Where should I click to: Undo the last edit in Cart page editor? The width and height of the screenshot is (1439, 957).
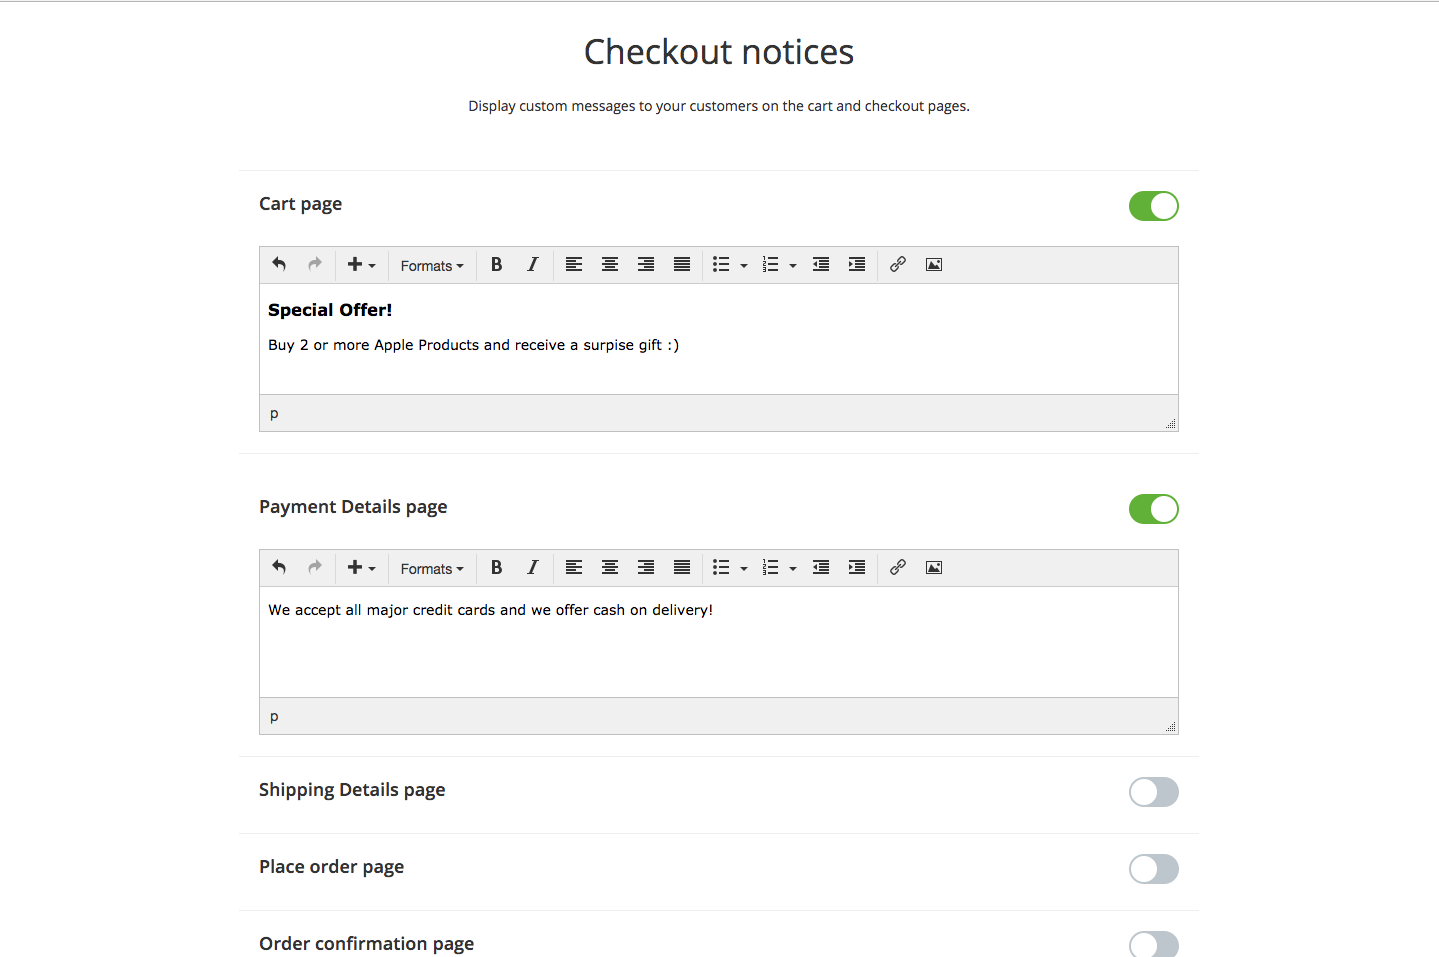[279, 265]
